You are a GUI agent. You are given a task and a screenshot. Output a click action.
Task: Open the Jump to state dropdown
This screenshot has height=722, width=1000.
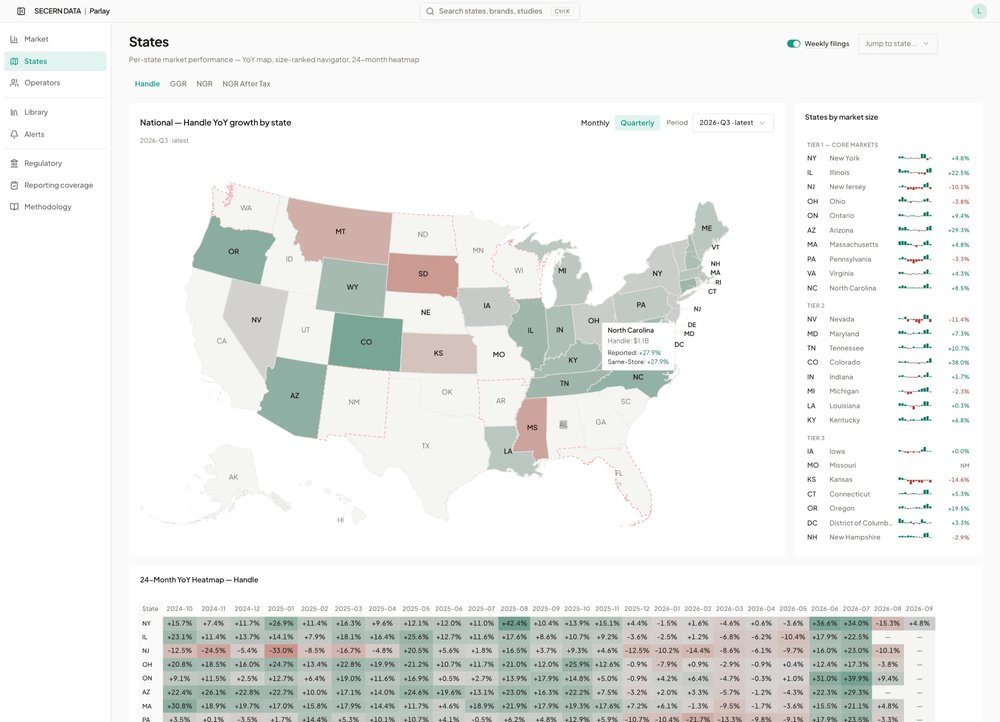897,43
